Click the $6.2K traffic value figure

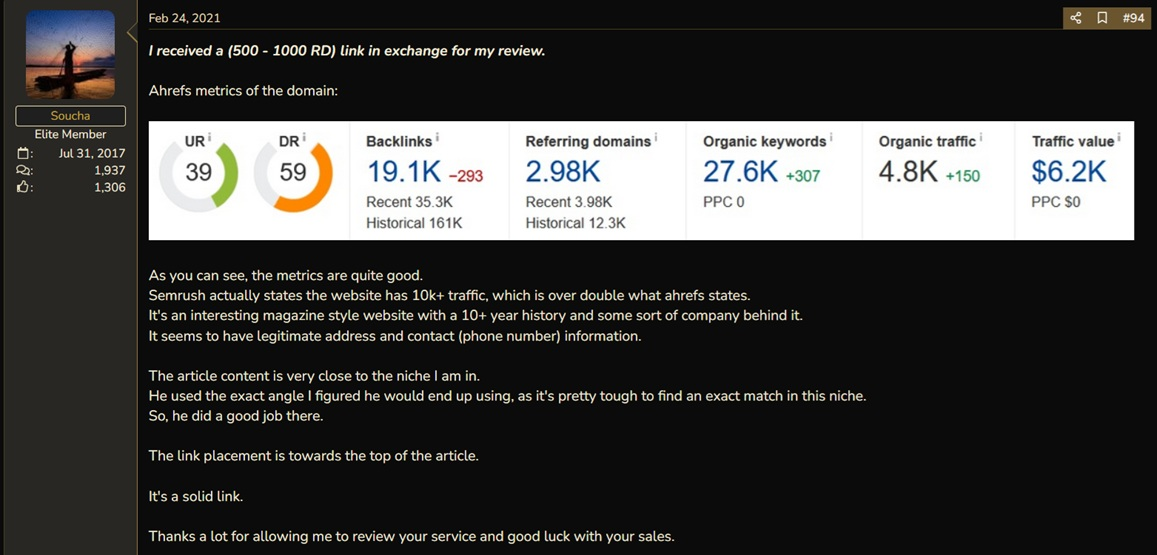[x=1069, y=172]
